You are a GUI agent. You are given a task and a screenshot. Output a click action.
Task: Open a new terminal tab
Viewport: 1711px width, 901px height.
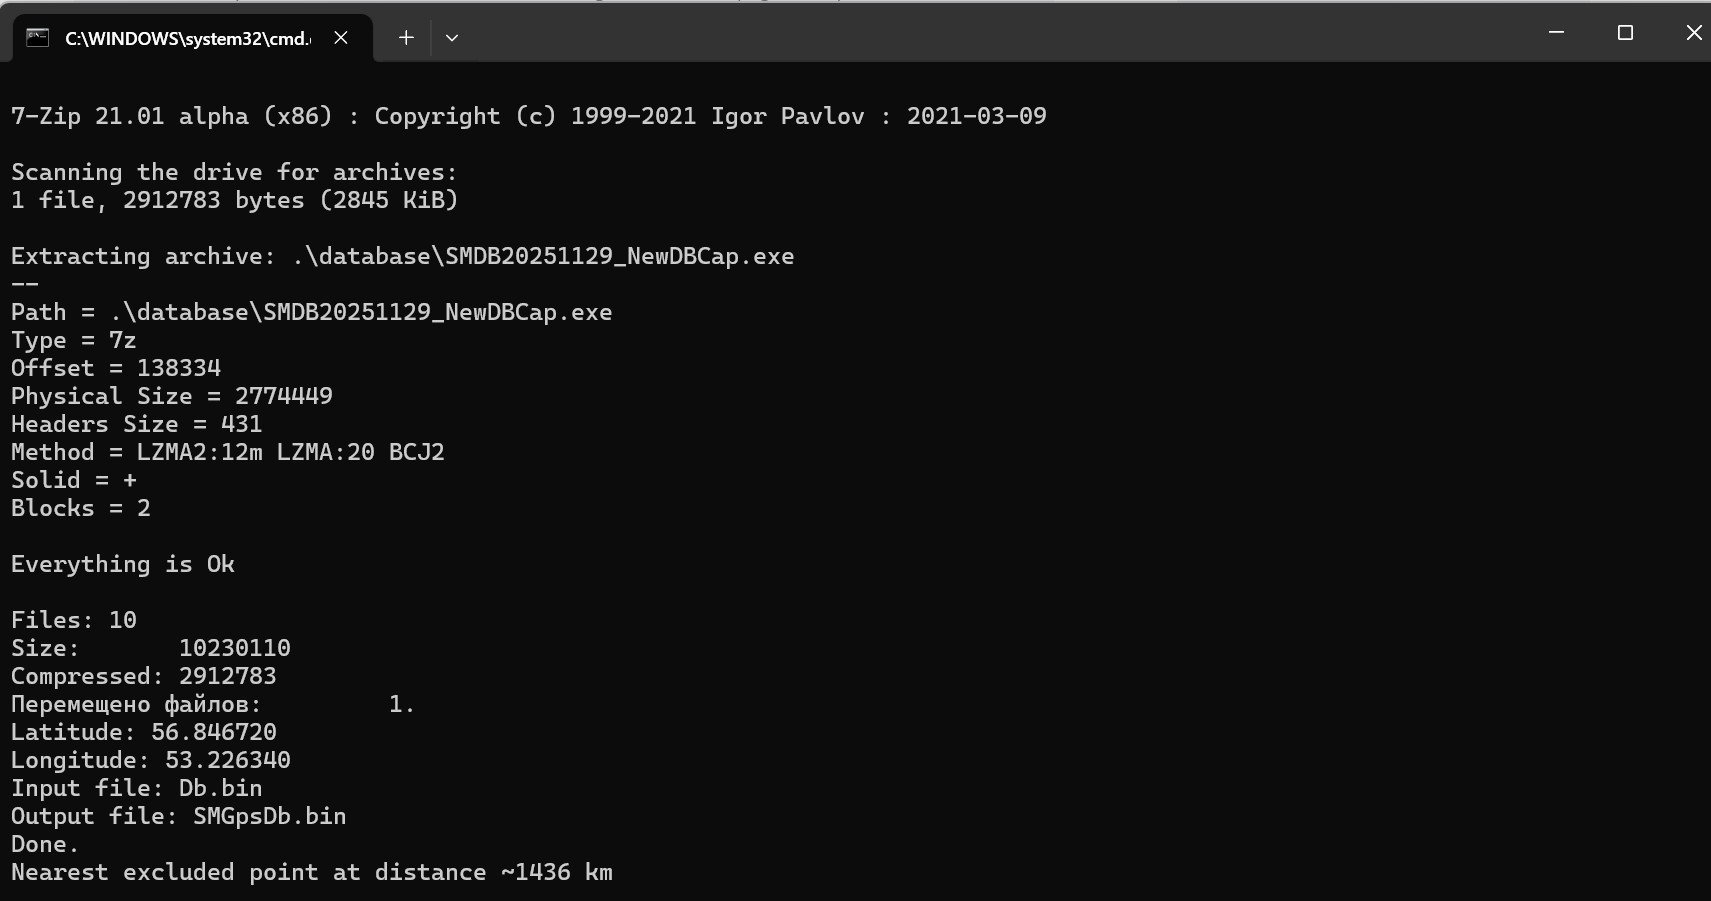[x=406, y=38]
